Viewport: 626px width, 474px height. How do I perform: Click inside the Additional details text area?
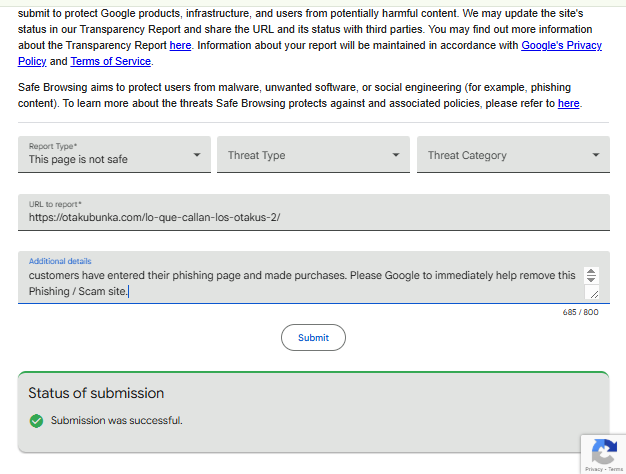coord(300,283)
